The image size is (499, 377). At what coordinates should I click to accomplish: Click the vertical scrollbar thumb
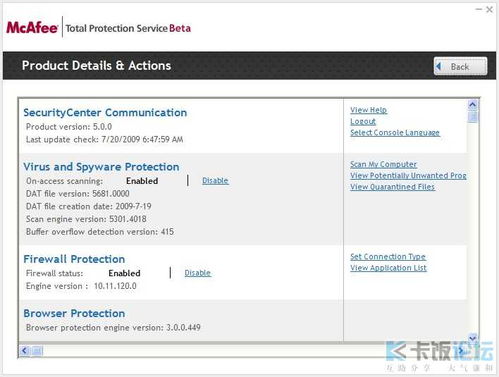(472, 117)
